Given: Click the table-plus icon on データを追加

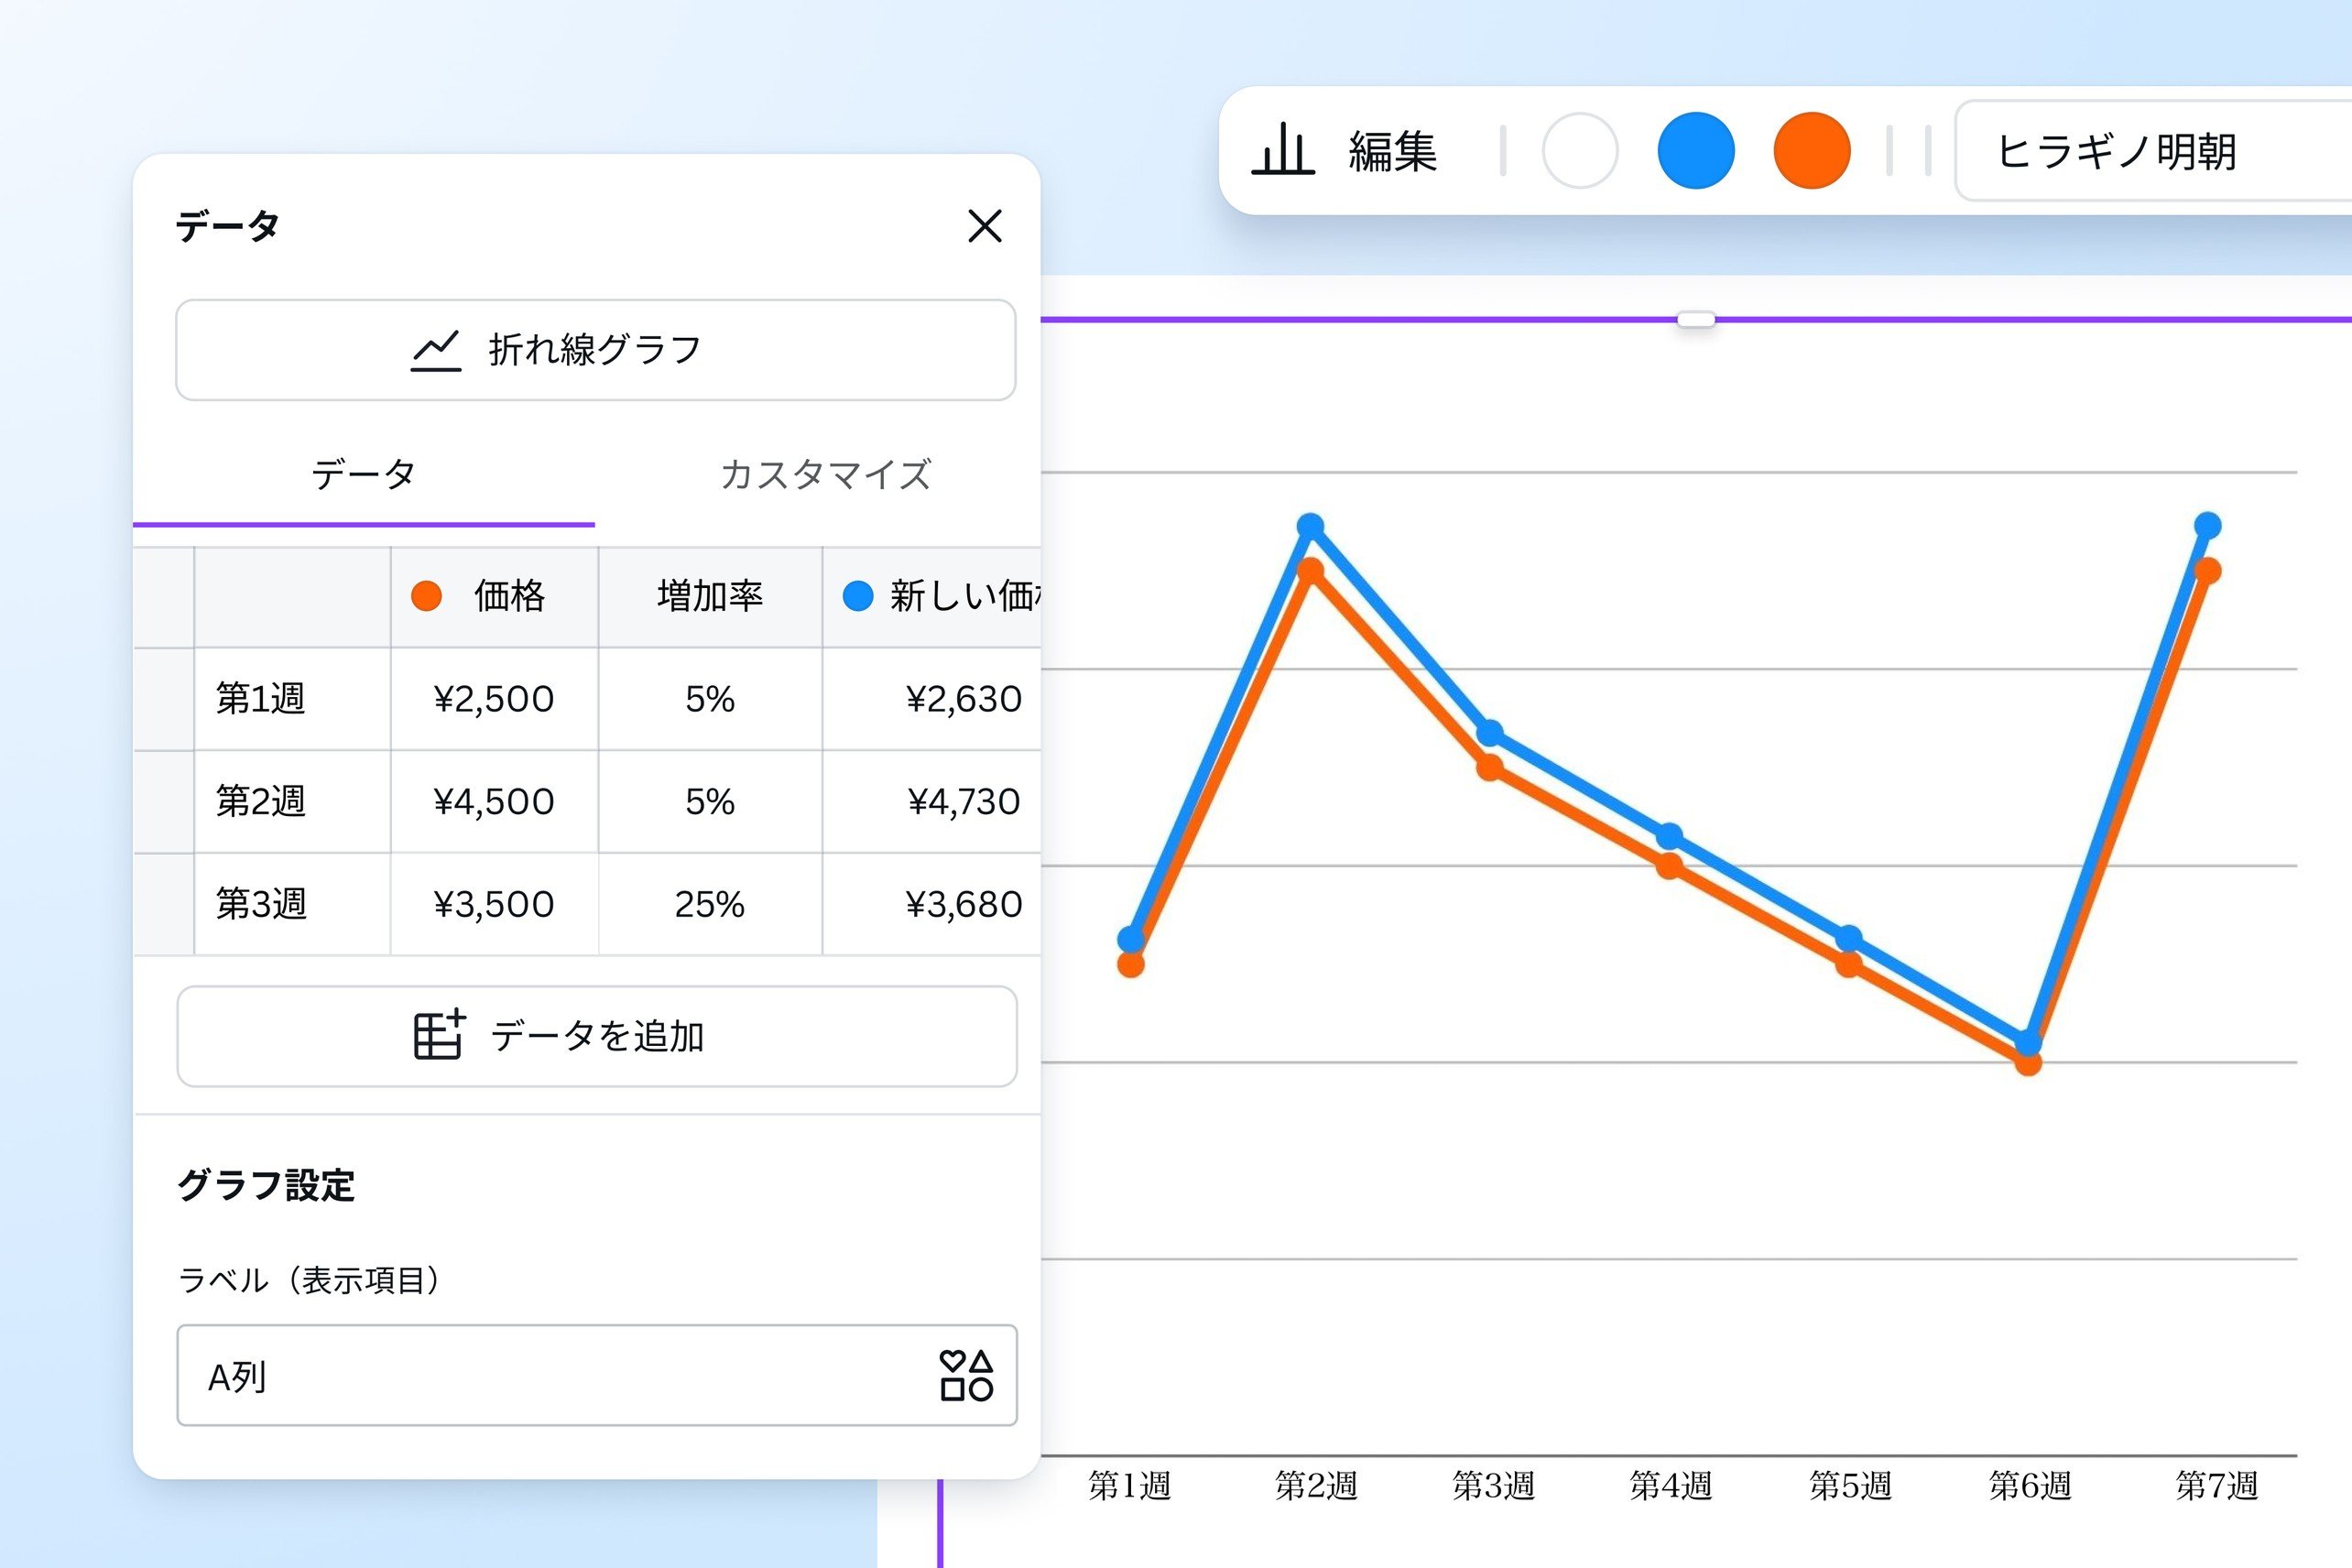Looking at the screenshot, I should click(438, 1037).
